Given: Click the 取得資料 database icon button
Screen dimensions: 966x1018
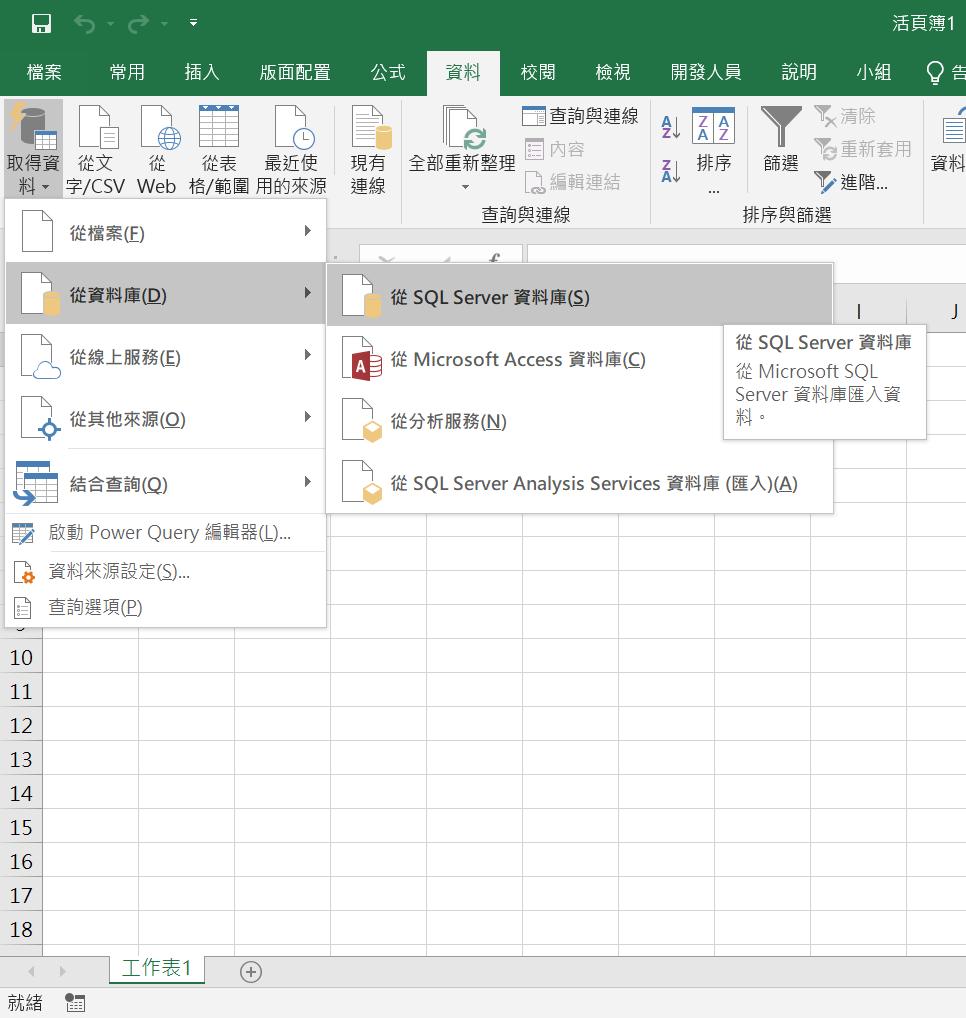Looking at the screenshot, I should [33, 149].
